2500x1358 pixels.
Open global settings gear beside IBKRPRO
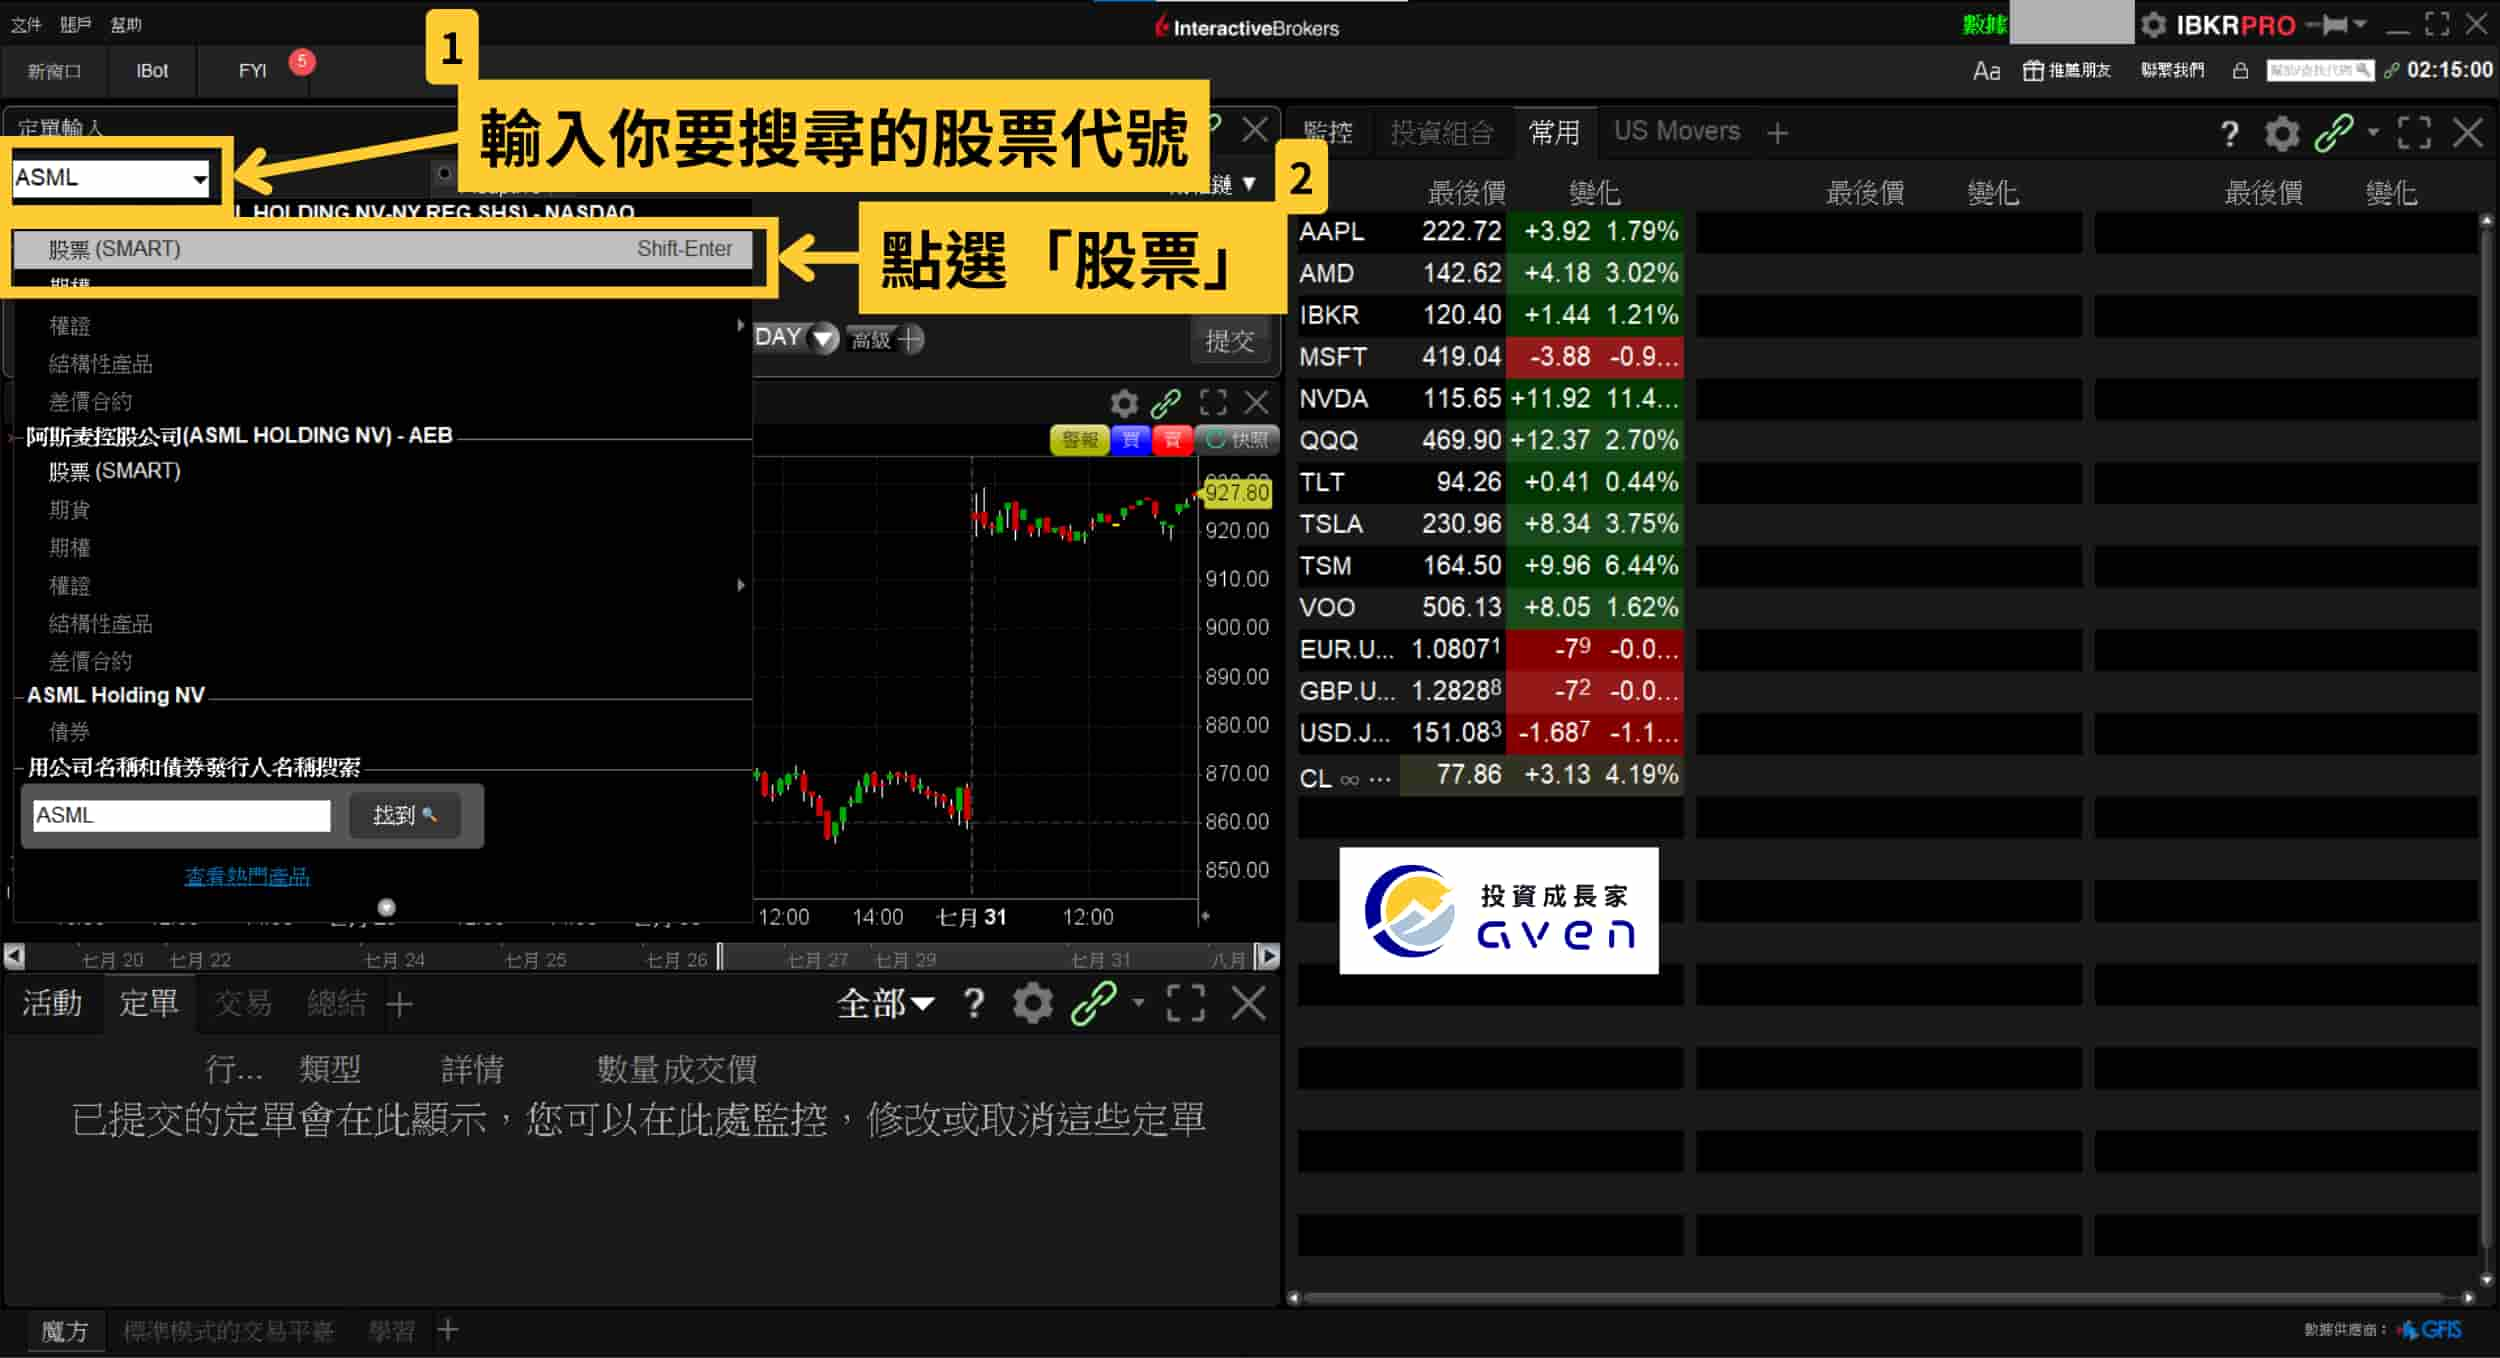2153,25
